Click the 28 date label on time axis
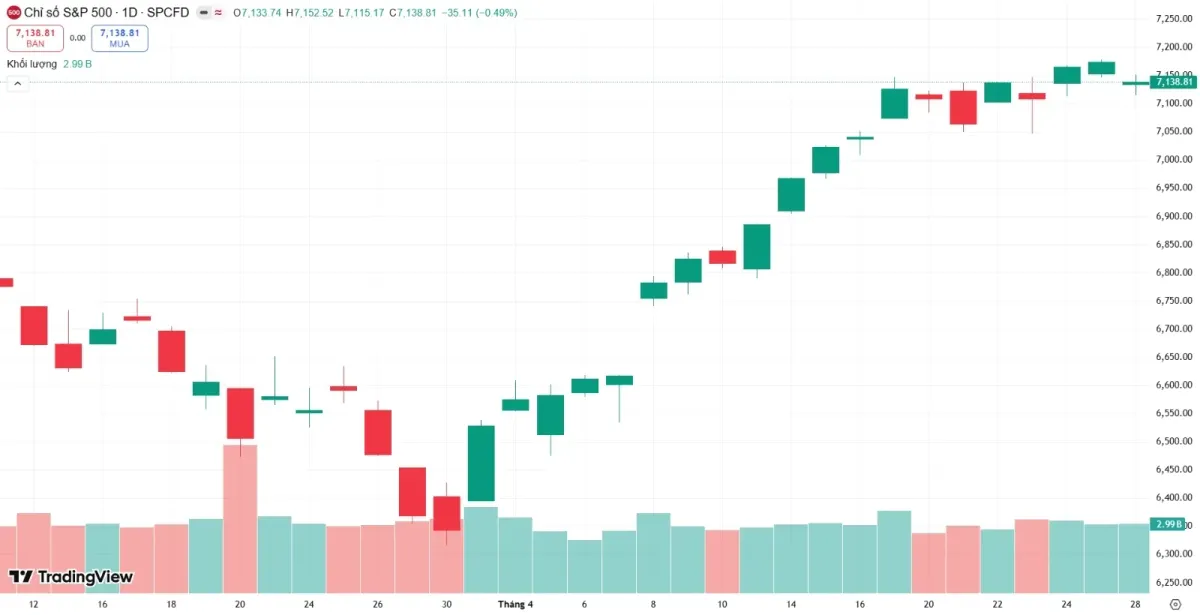1200x615 pixels. click(x=1136, y=604)
